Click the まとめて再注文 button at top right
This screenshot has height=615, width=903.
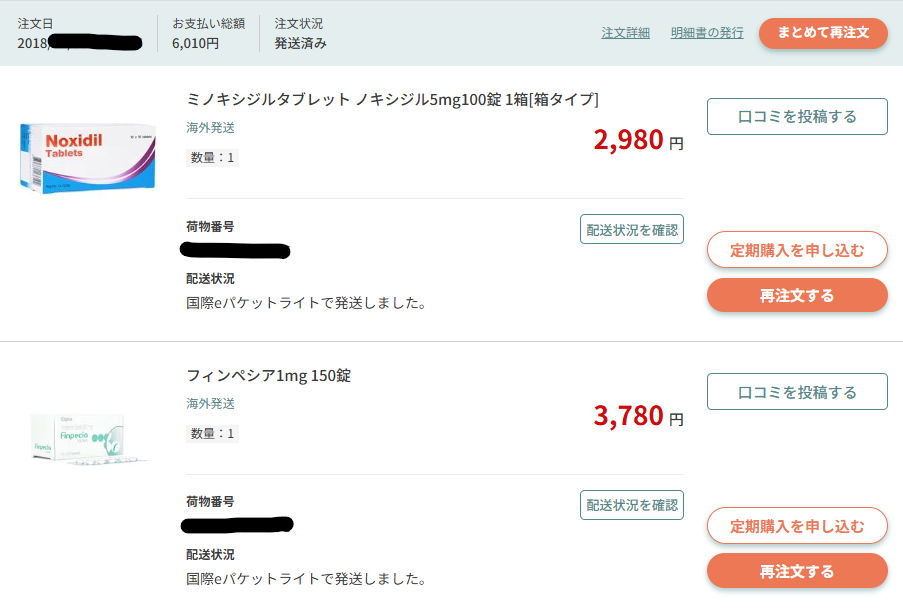[822, 33]
